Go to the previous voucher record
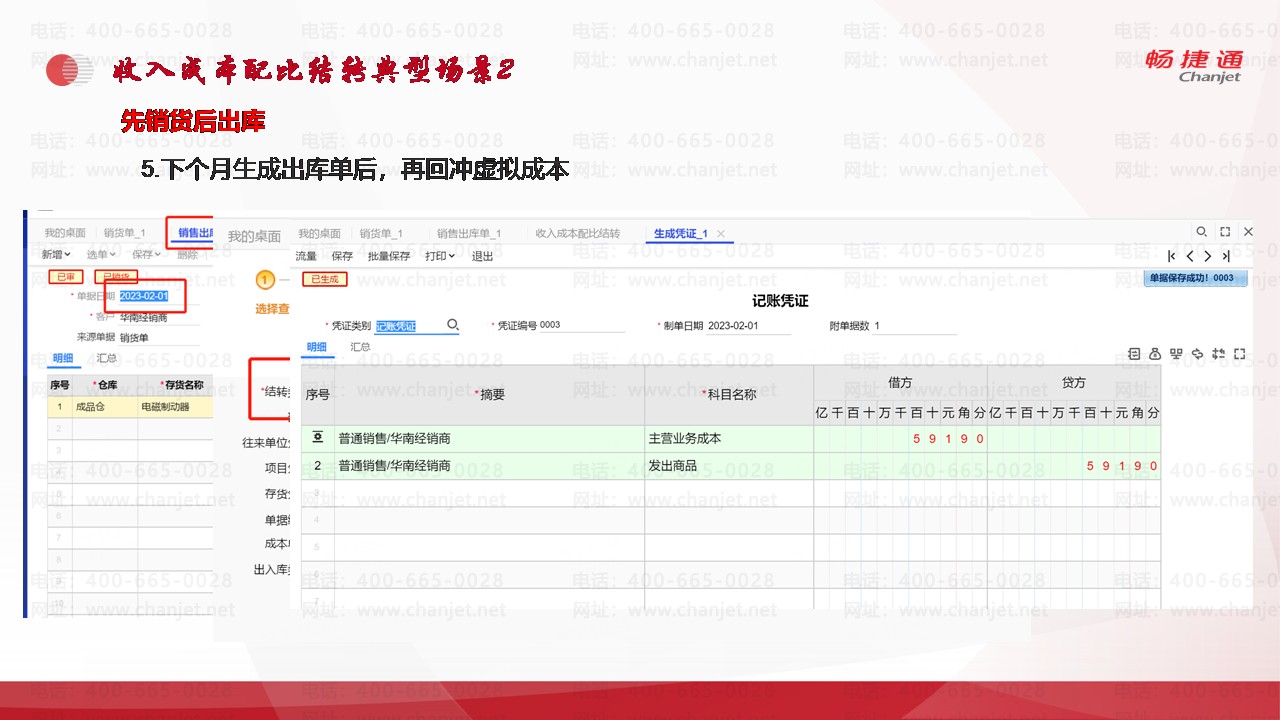This screenshot has width=1280, height=720. (x=1190, y=256)
